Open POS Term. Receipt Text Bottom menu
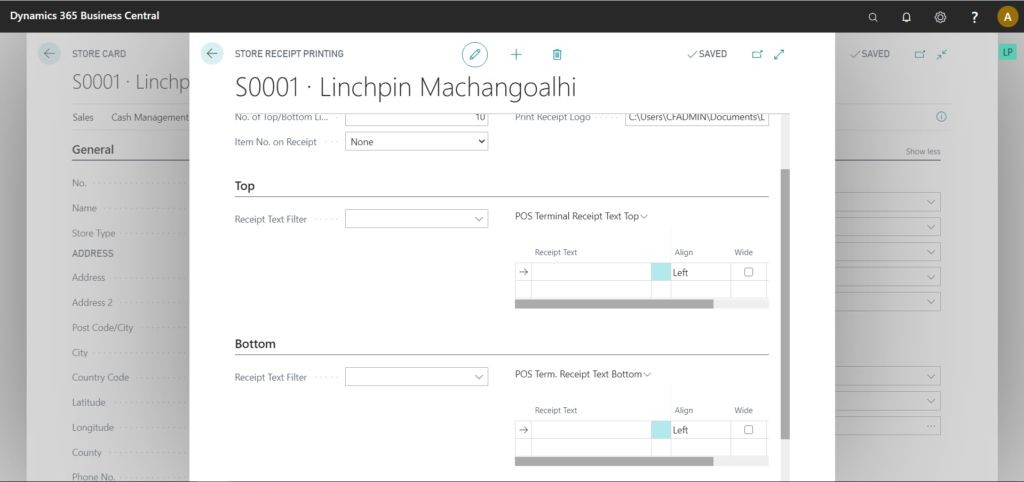1024x482 pixels. (x=583, y=374)
